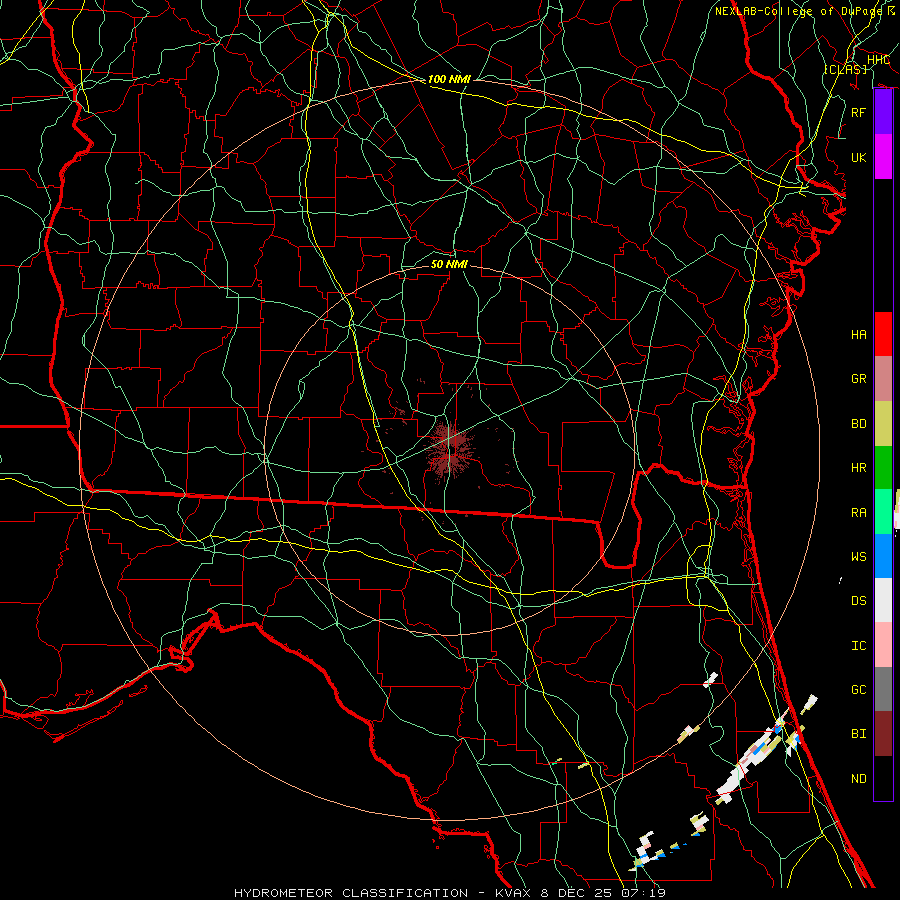
Task: Click the DS white legend swatch
Action: click(883, 600)
